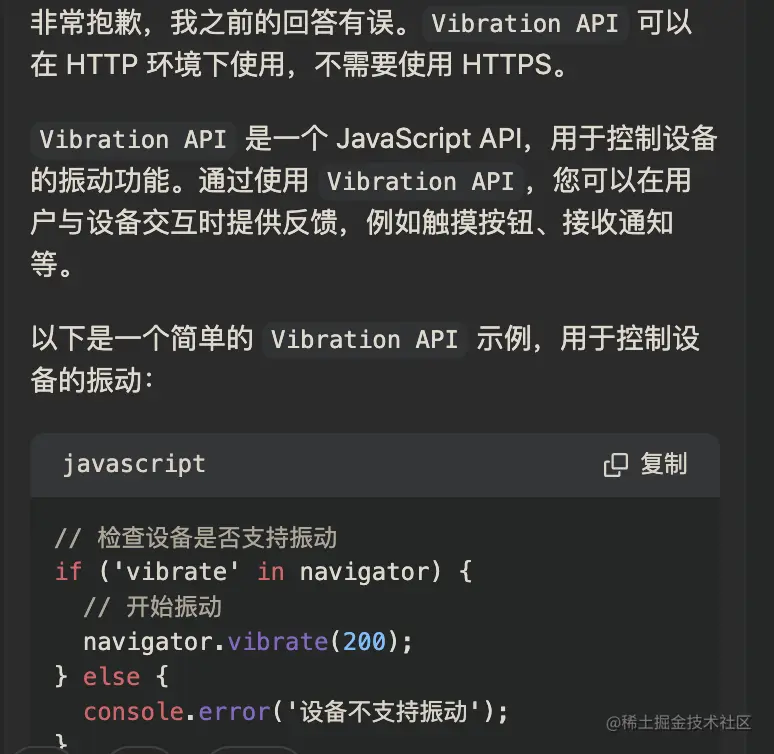Click console.error code line

[x=295, y=711]
